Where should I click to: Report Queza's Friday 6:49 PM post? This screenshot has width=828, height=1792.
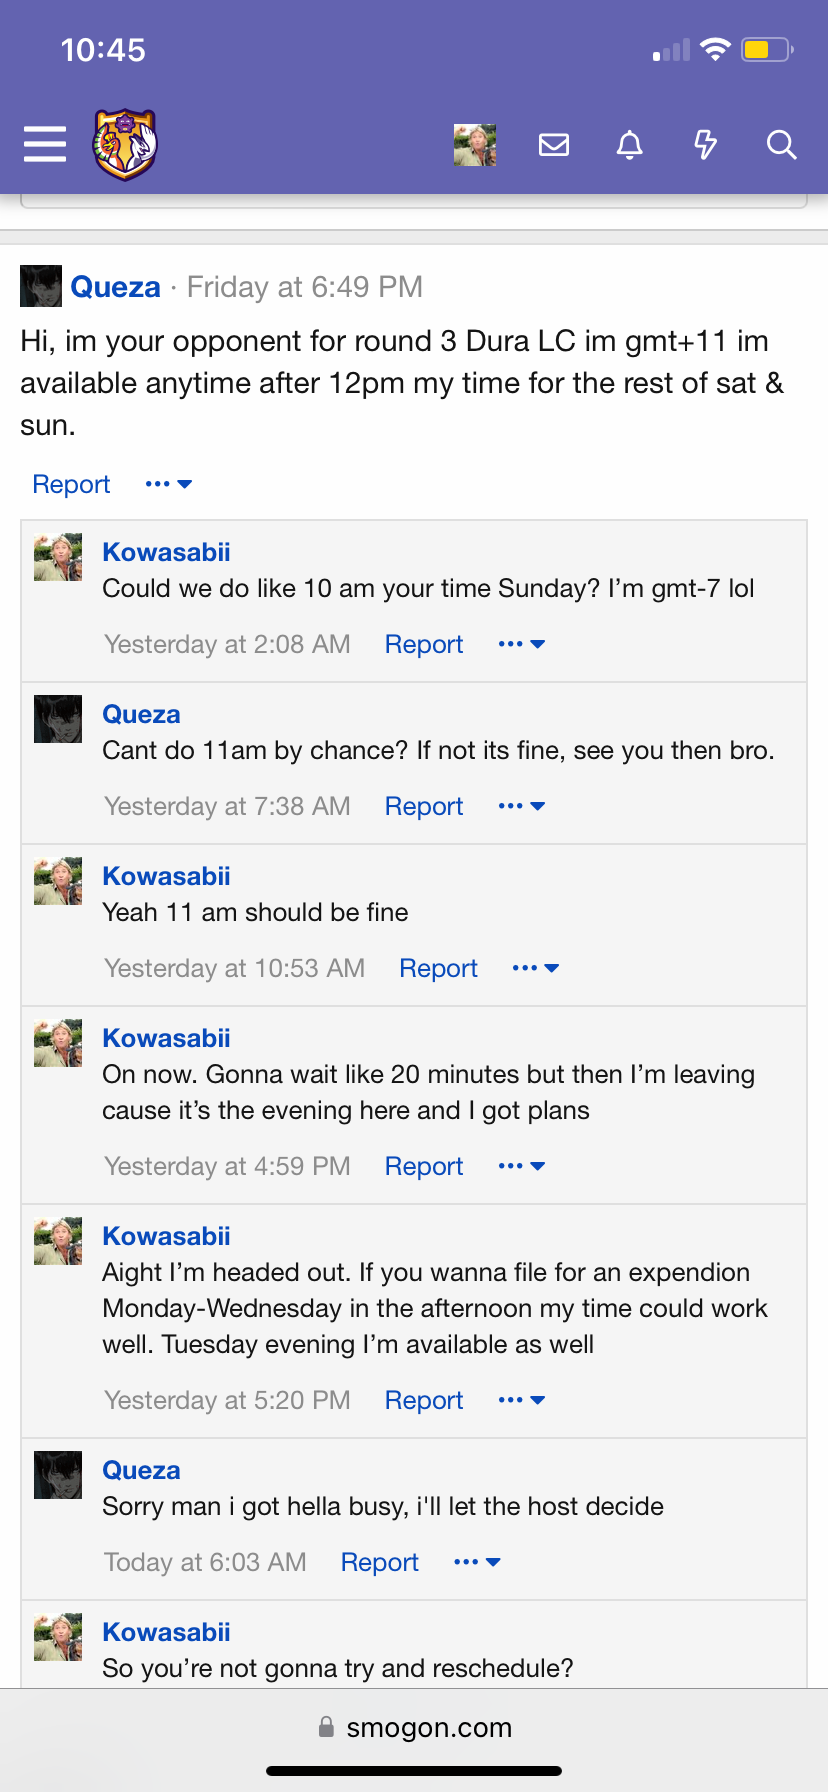(x=71, y=484)
